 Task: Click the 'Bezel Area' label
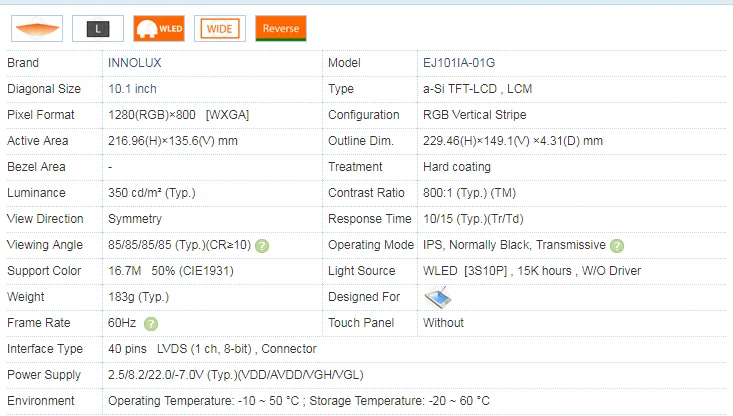(36, 167)
